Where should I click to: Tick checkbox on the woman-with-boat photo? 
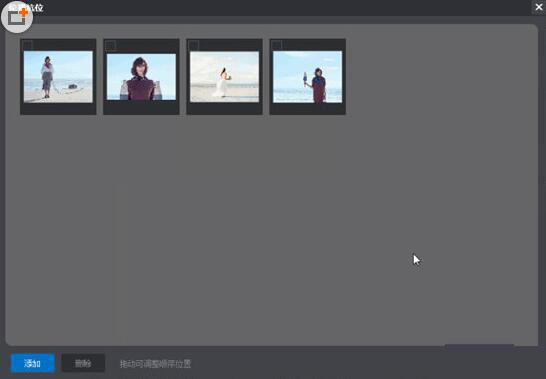tap(28, 45)
